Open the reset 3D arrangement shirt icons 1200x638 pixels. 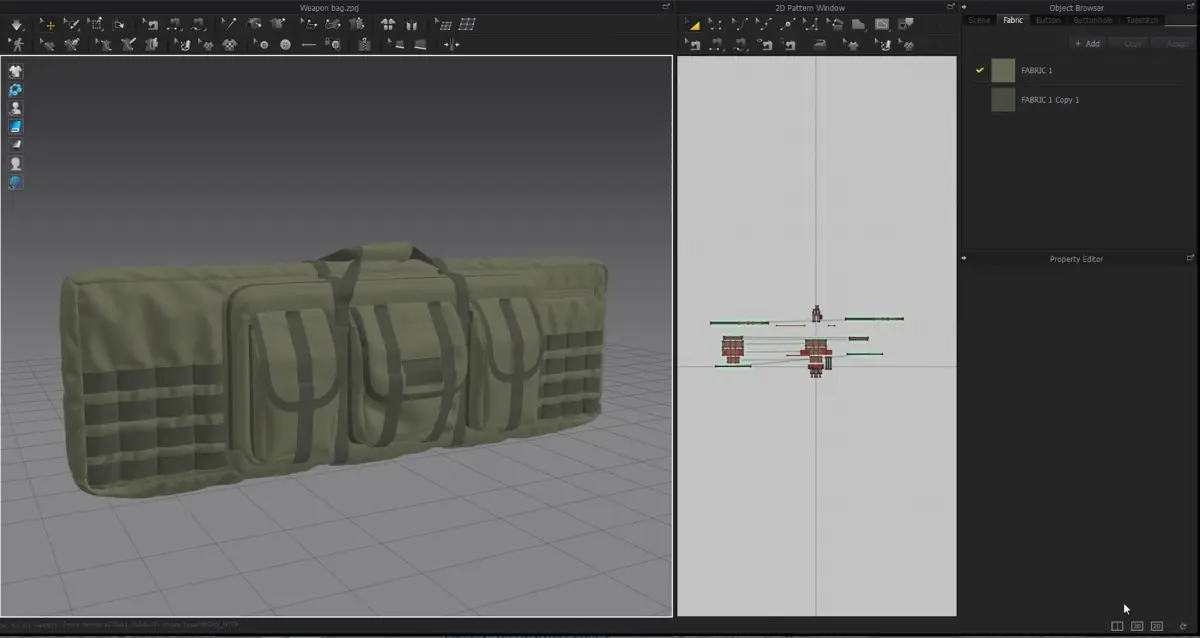[x=387, y=25]
